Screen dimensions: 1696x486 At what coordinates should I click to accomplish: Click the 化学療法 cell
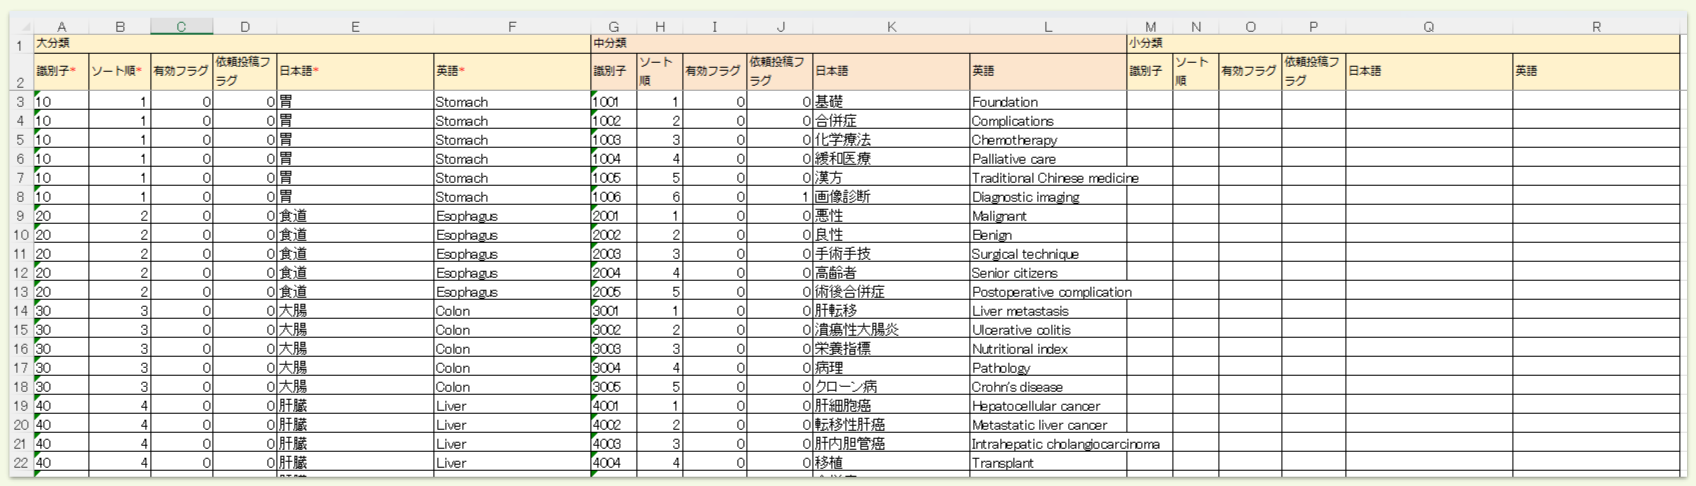point(891,139)
